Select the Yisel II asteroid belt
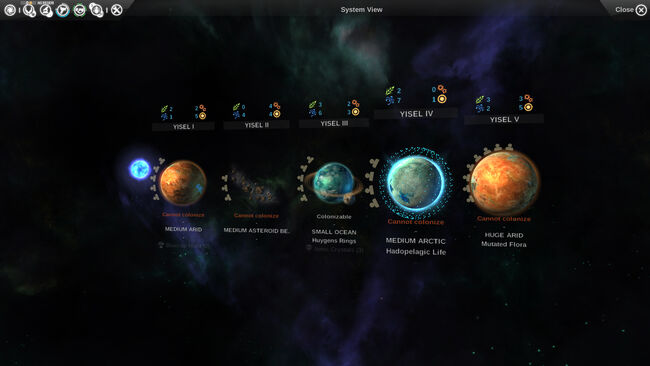 click(x=253, y=185)
